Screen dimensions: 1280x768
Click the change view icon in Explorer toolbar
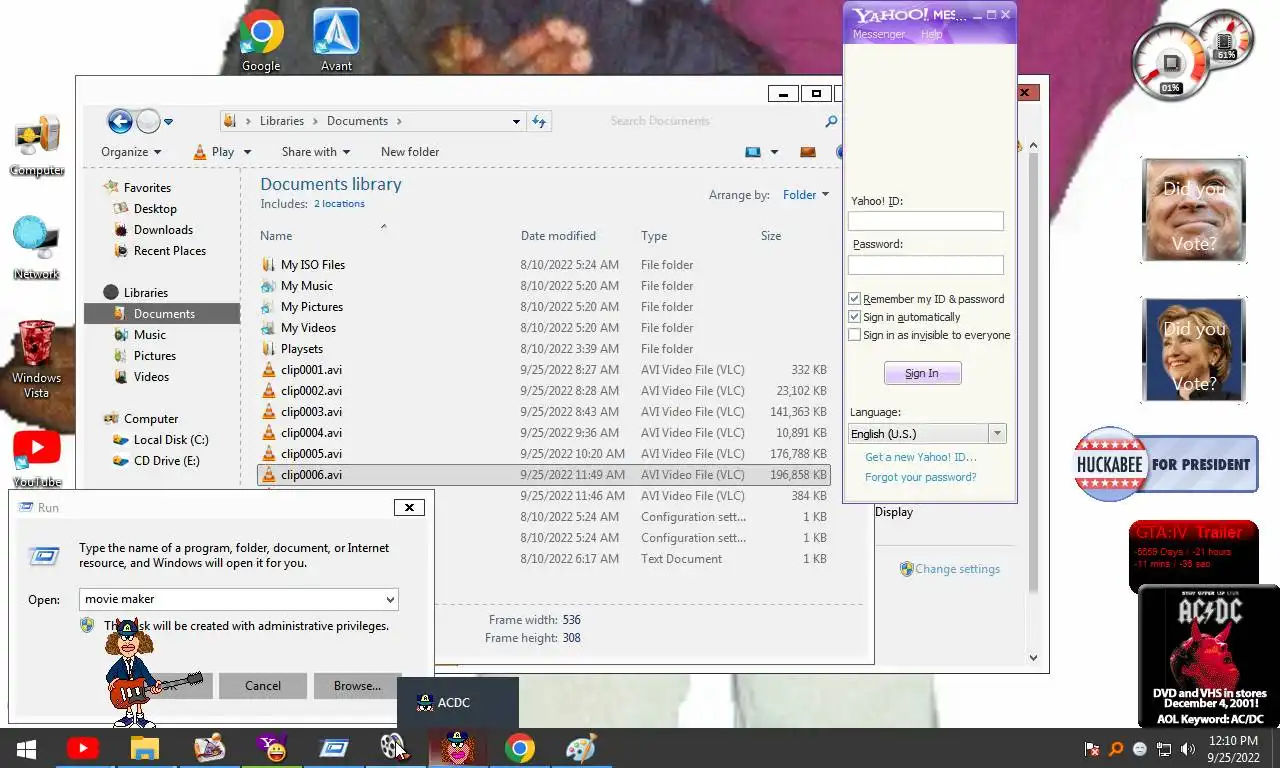coord(753,152)
